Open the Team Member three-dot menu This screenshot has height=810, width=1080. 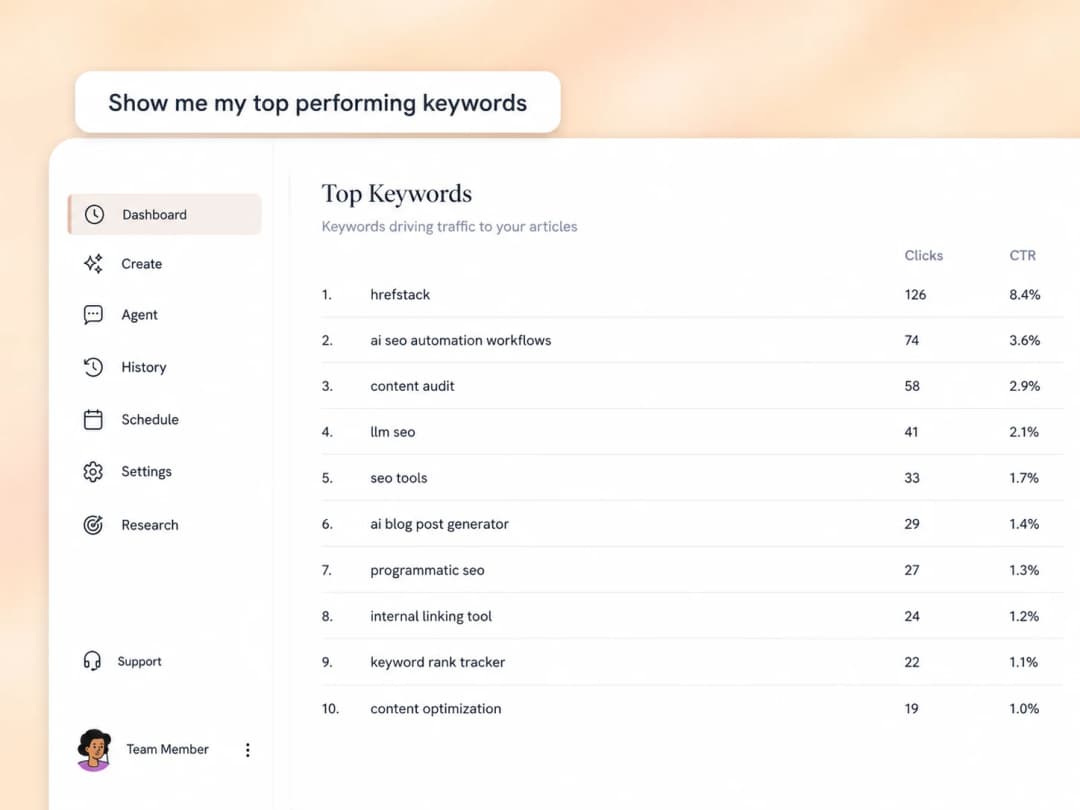(x=248, y=750)
